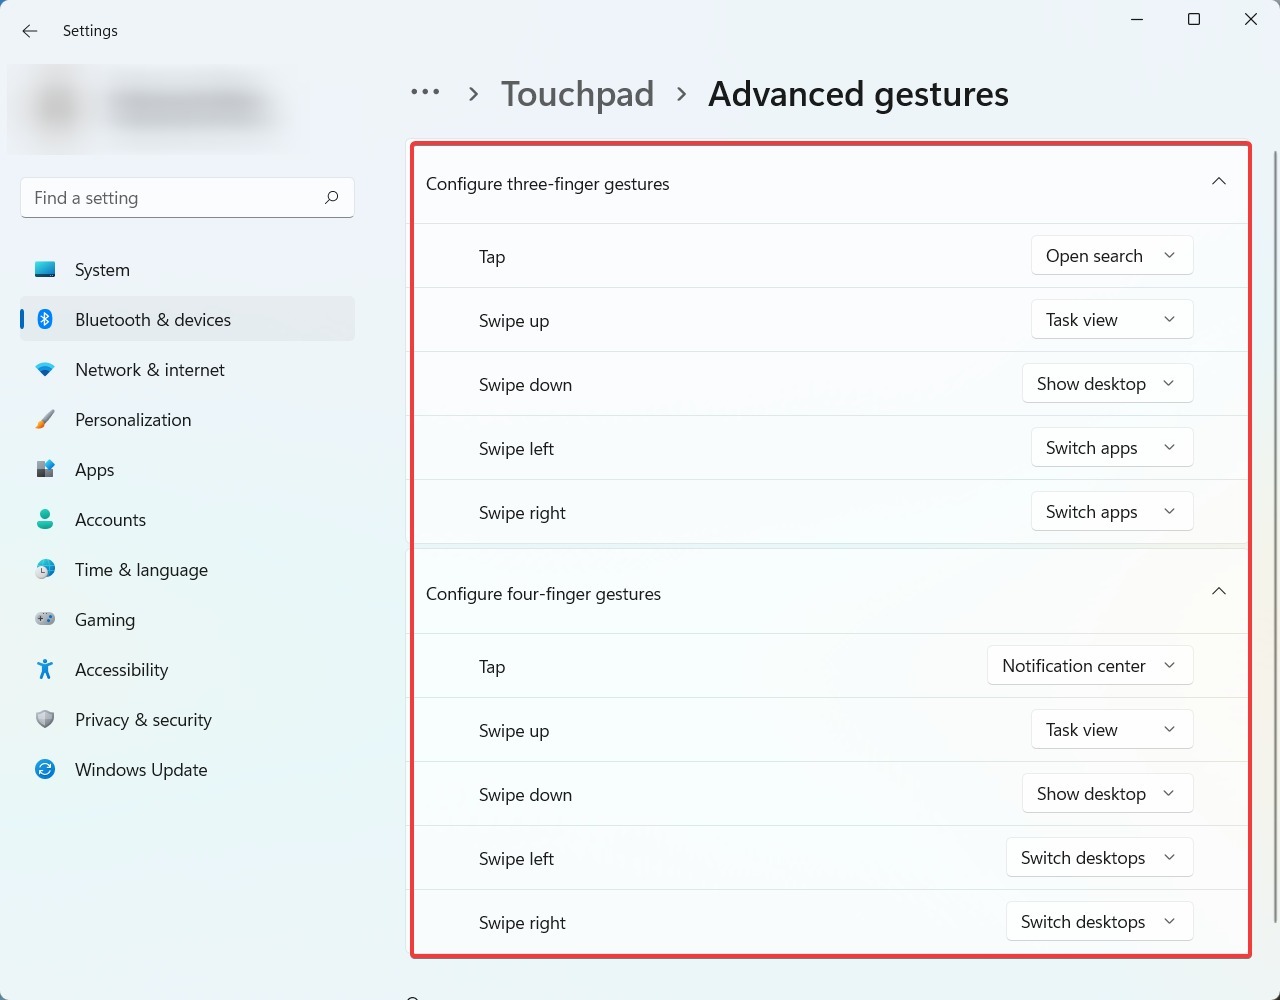1280x1000 pixels.
Task: Select the Apps settings icon
Action: click(x=45, y=469)
